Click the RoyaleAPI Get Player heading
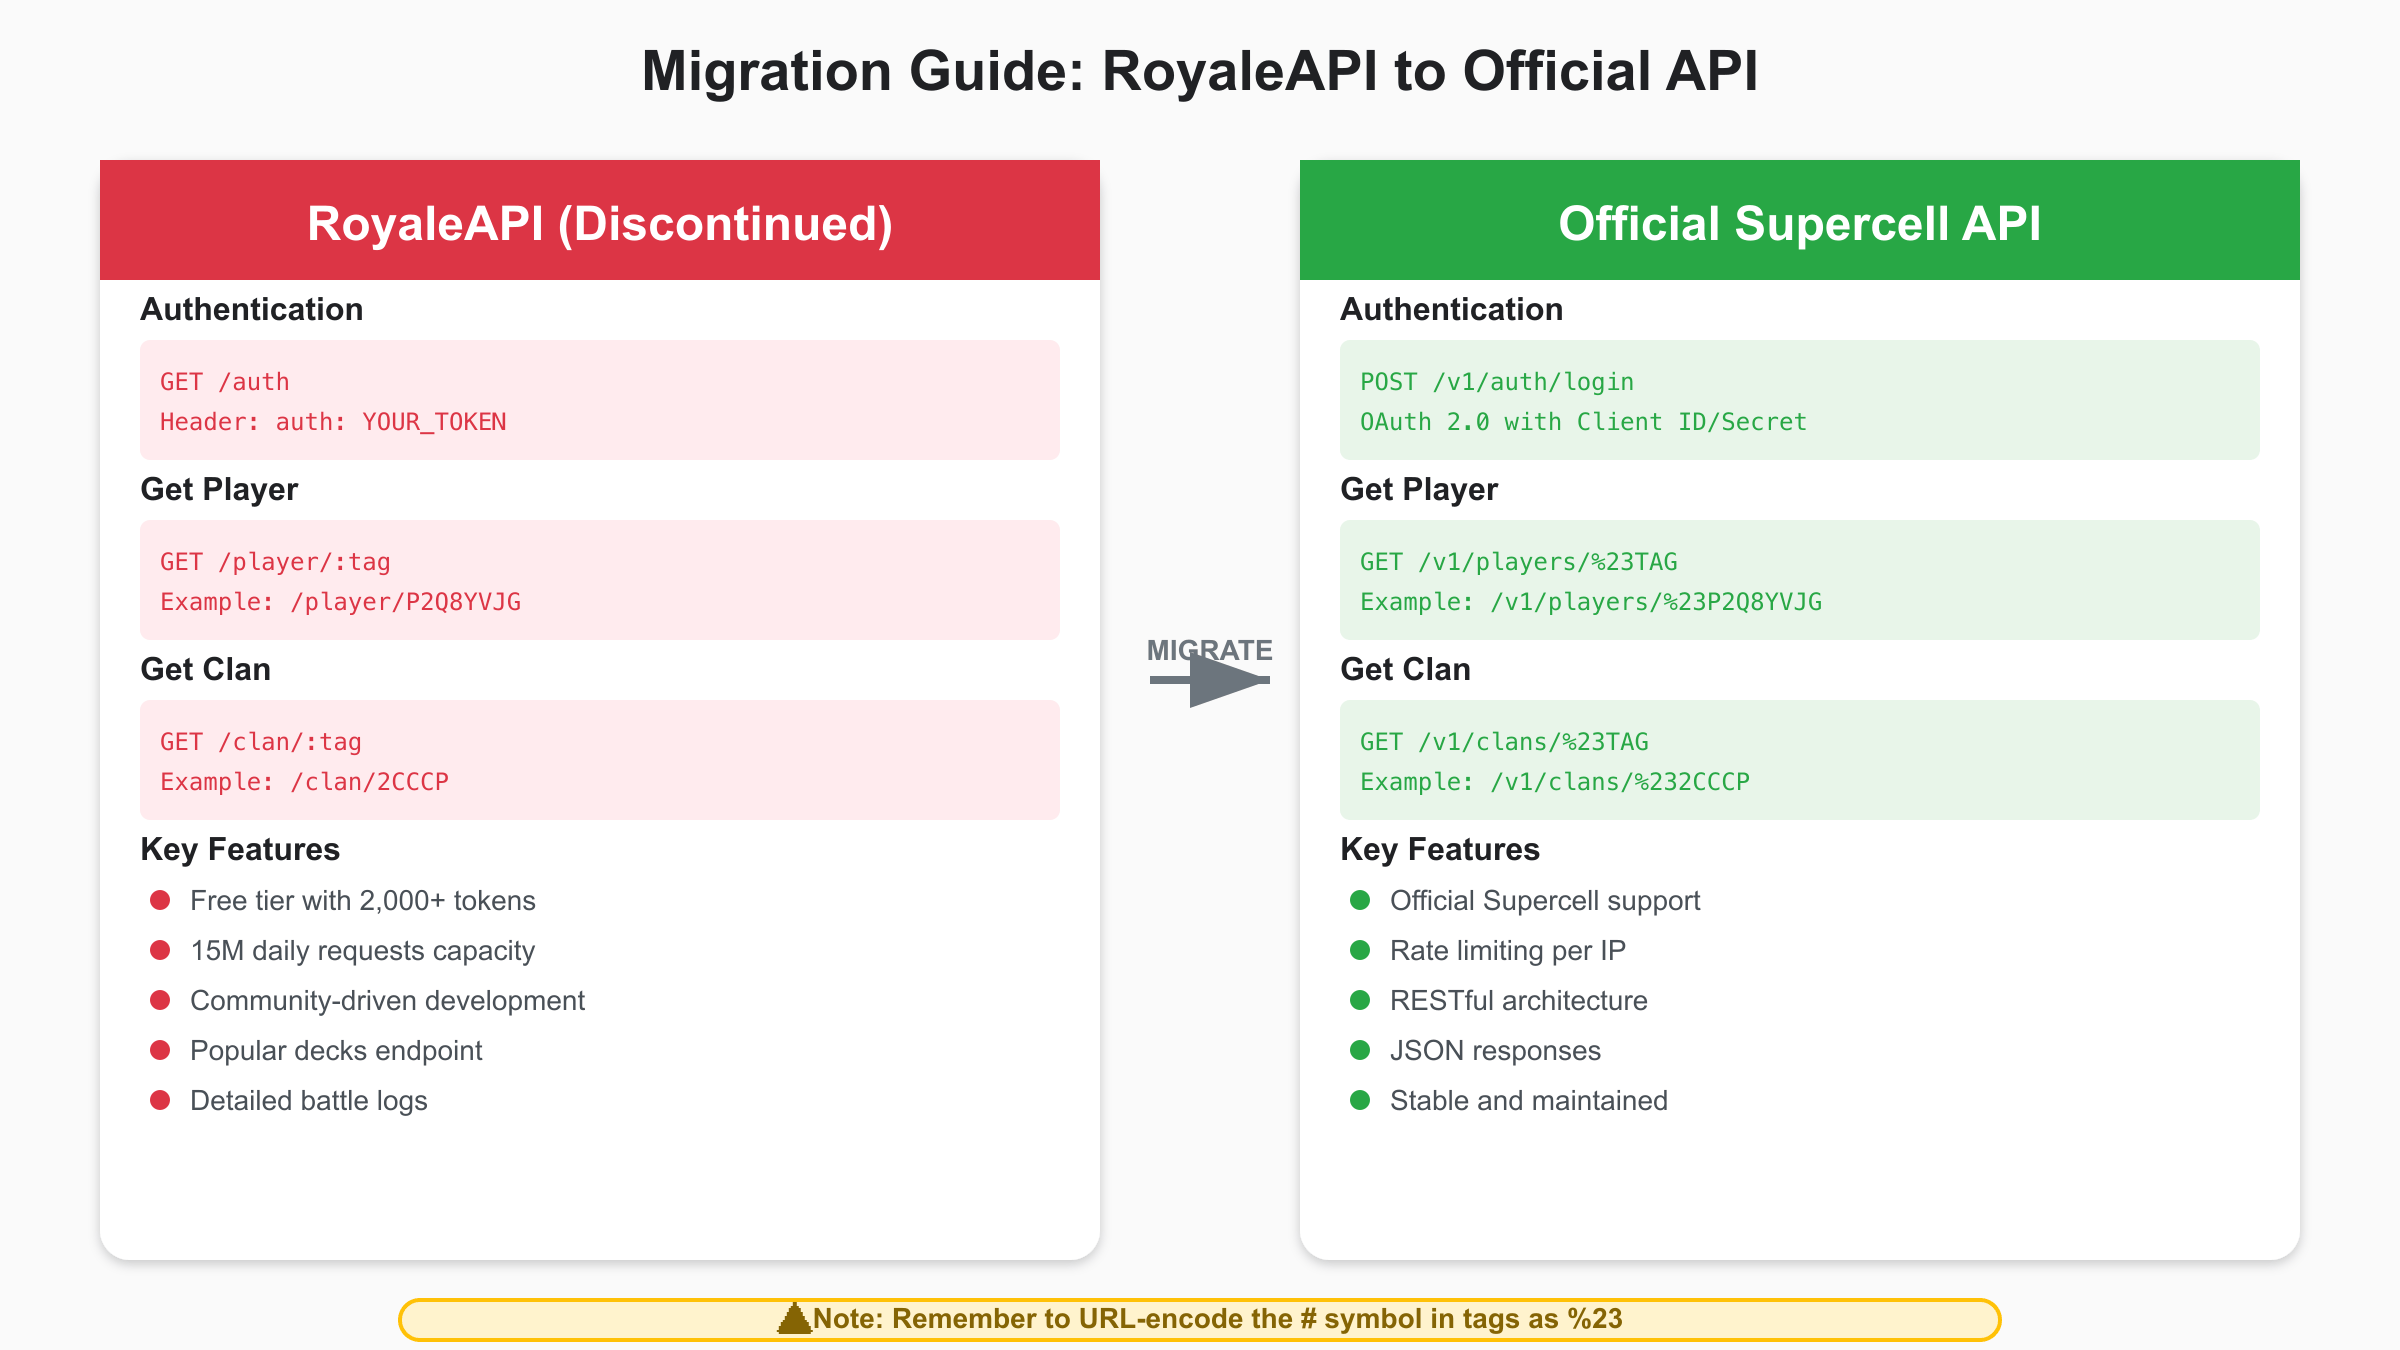 pos(219,490)
